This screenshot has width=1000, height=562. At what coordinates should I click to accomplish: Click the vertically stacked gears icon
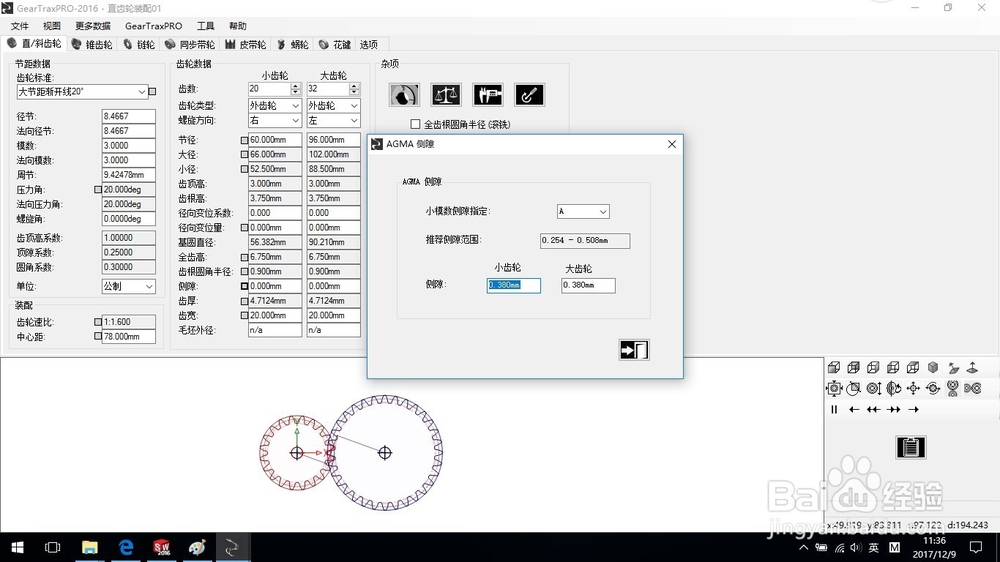point(953,388)
